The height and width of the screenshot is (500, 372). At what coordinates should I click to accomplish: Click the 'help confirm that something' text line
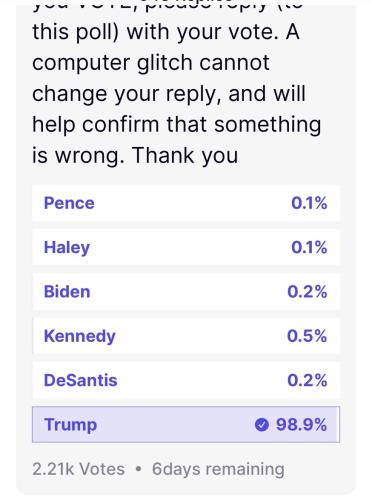point(177,125)
